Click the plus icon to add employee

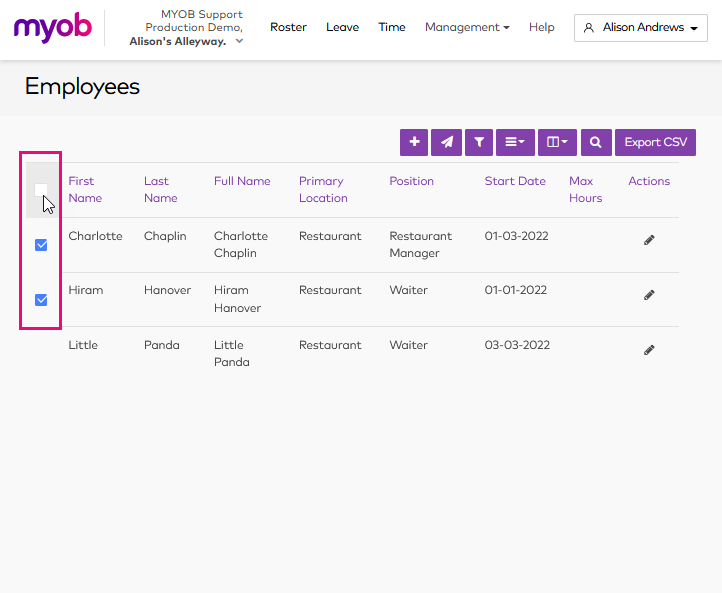(414, 143)
